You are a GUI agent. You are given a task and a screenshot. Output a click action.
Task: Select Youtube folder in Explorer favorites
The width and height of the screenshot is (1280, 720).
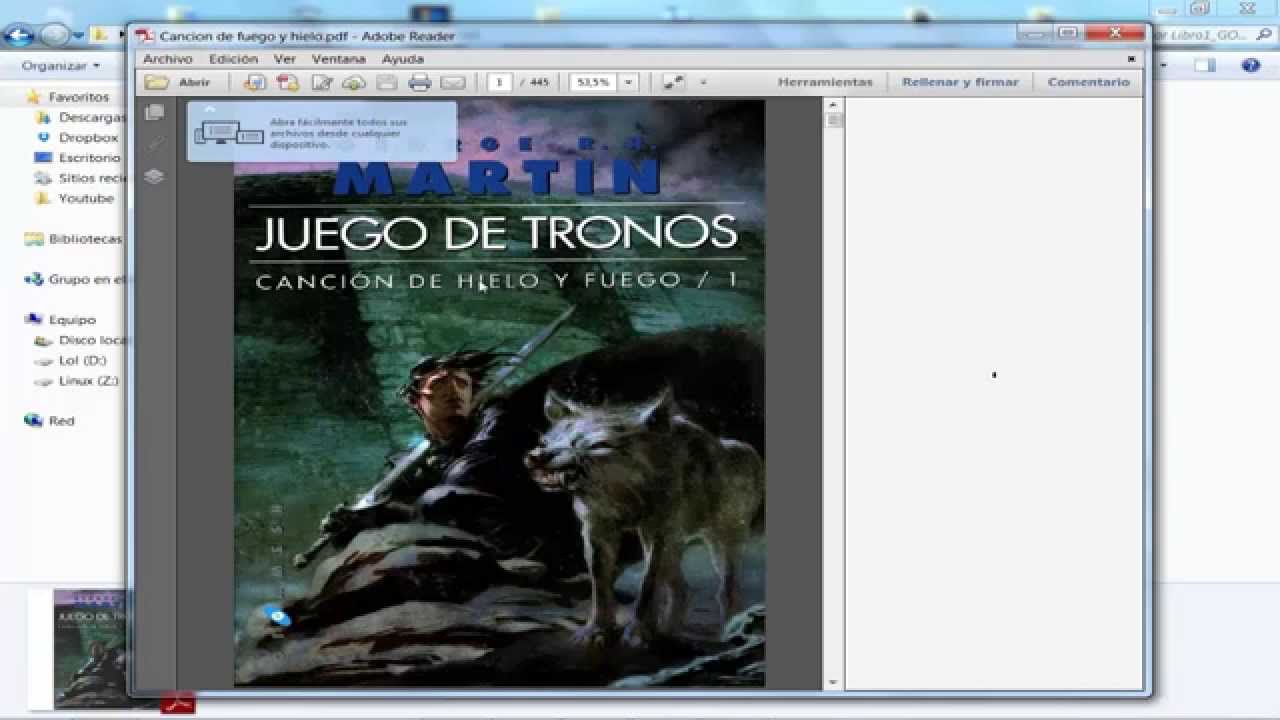(86, 198)
